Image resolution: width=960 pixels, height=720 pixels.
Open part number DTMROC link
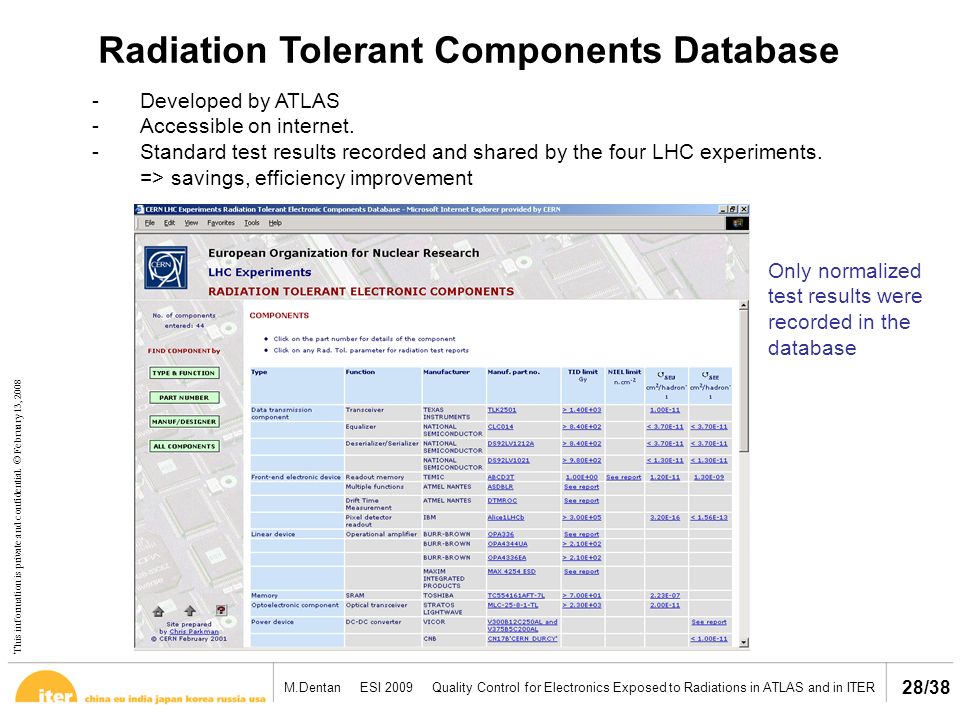tap(502, 500)
